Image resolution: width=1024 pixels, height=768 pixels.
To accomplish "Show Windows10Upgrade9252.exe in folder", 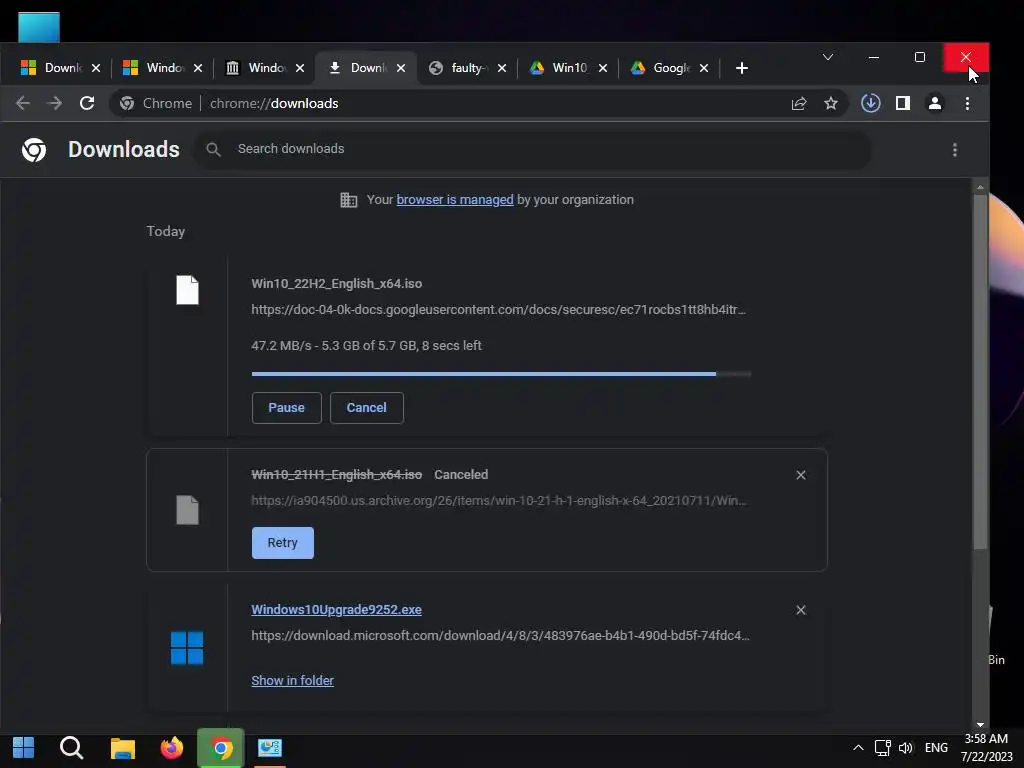I will [293, 680].
